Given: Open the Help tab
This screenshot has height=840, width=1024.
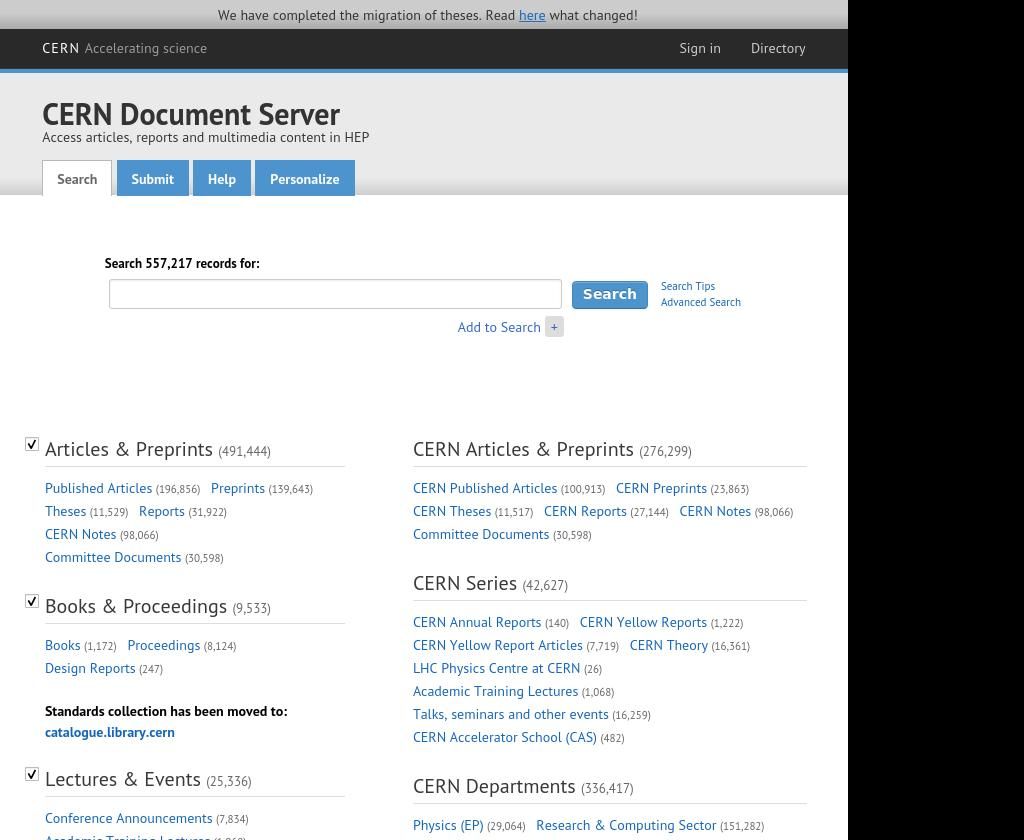Looking at the screenshot, I should [222, 178].
